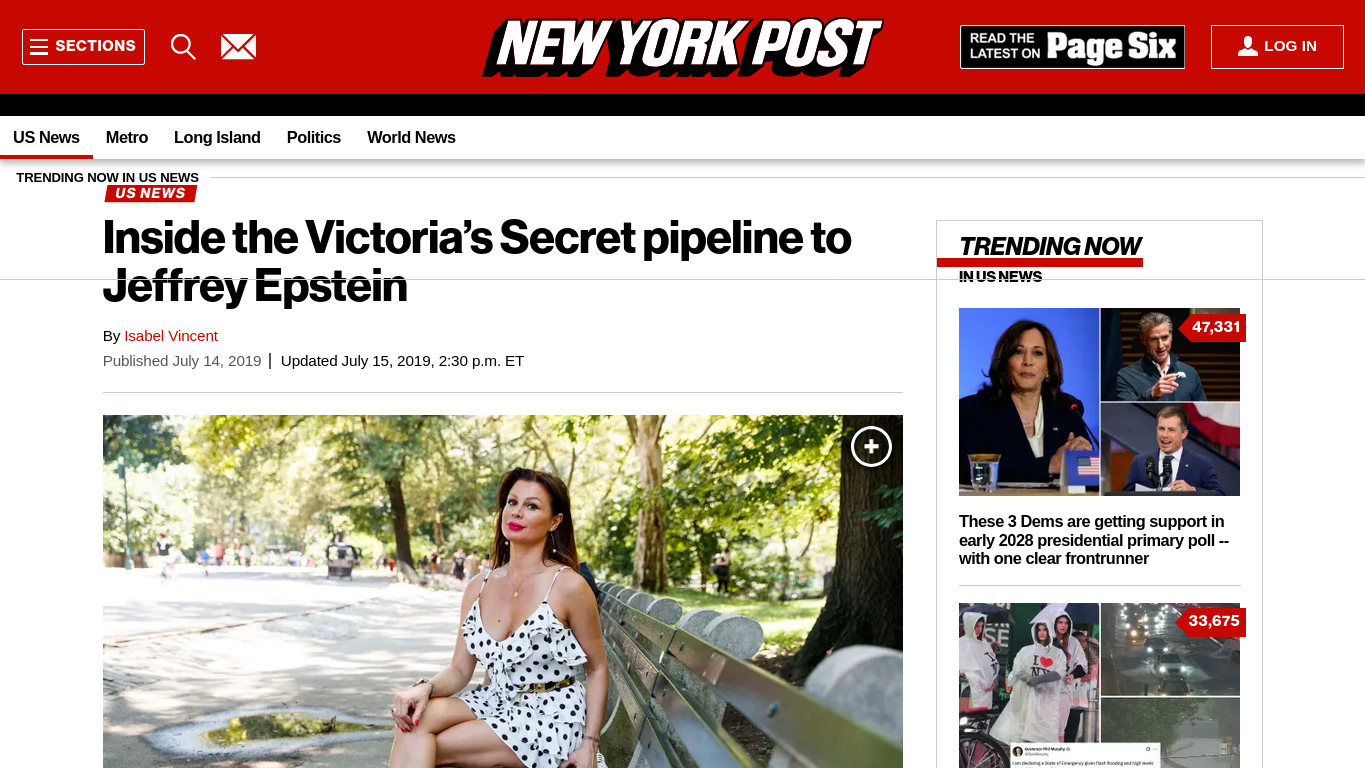
Task: Open author Isabel Vincent's page
Action: pos(171,336)
